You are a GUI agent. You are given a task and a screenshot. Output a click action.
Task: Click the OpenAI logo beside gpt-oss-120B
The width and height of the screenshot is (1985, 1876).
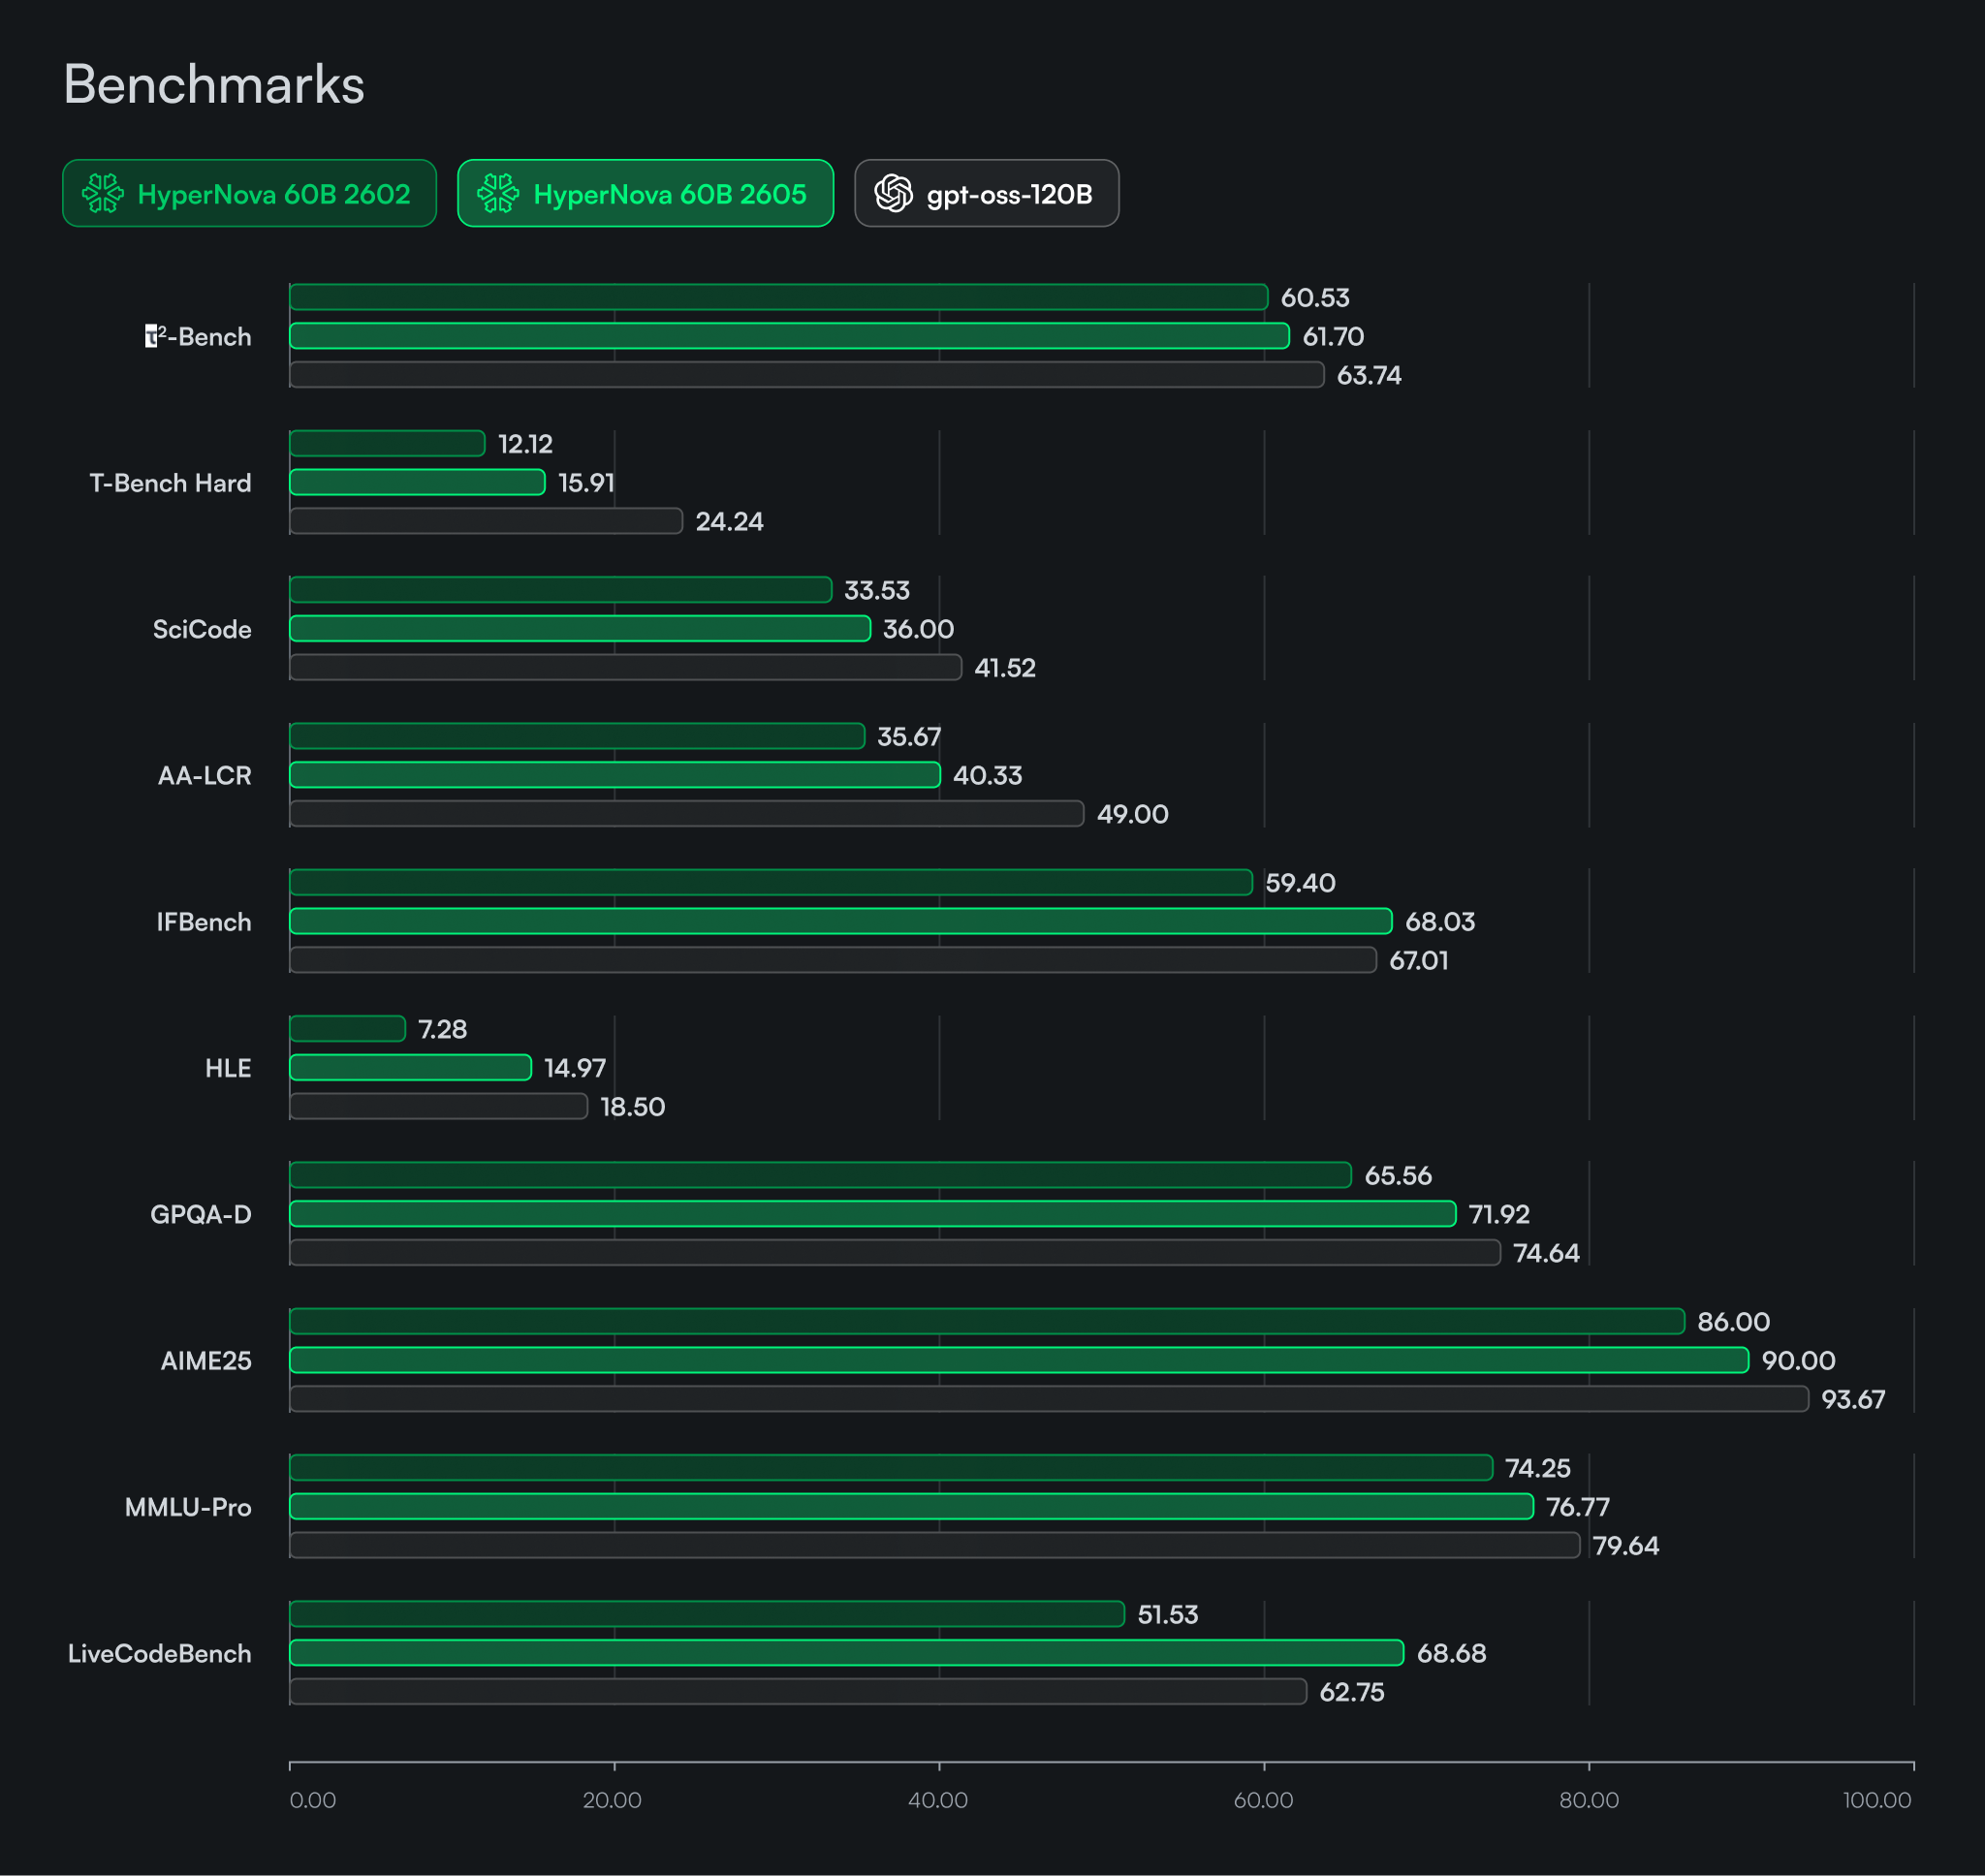point(893,193)
